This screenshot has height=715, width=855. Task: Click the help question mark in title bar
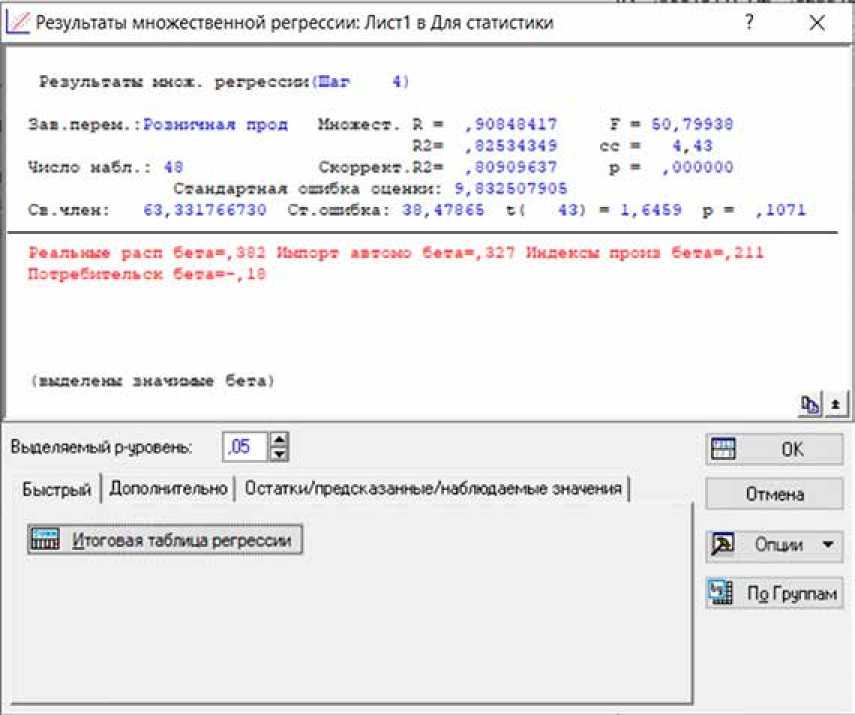(750, 22)
